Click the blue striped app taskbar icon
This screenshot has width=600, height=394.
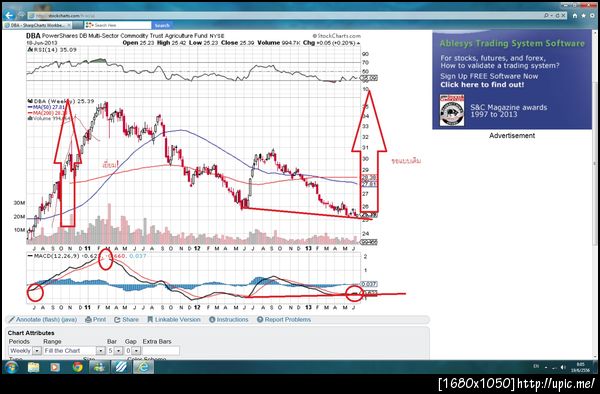coord(121,368)
